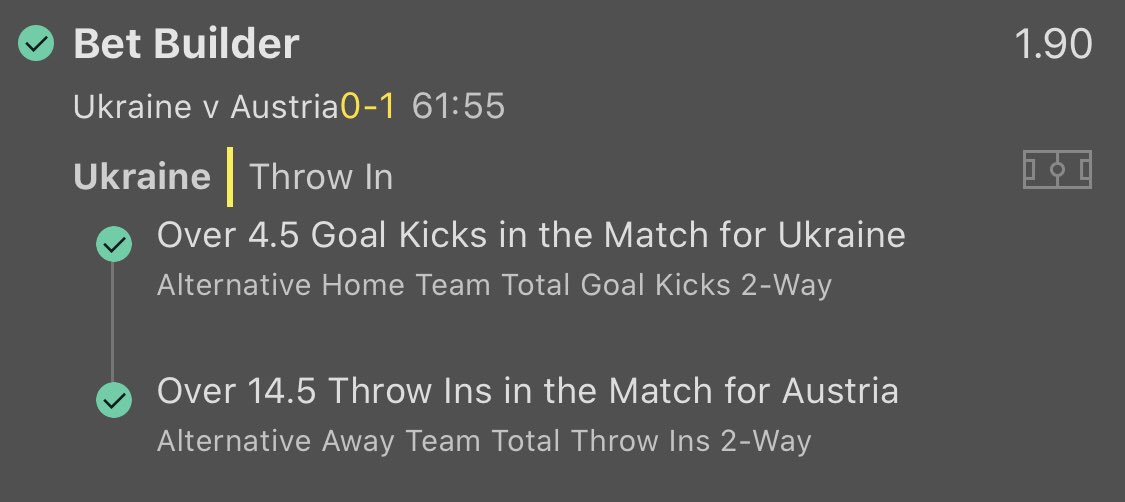1125x502 pixels.
Task: Click the vertical line connecting both selections
Action: coord(113,322)
